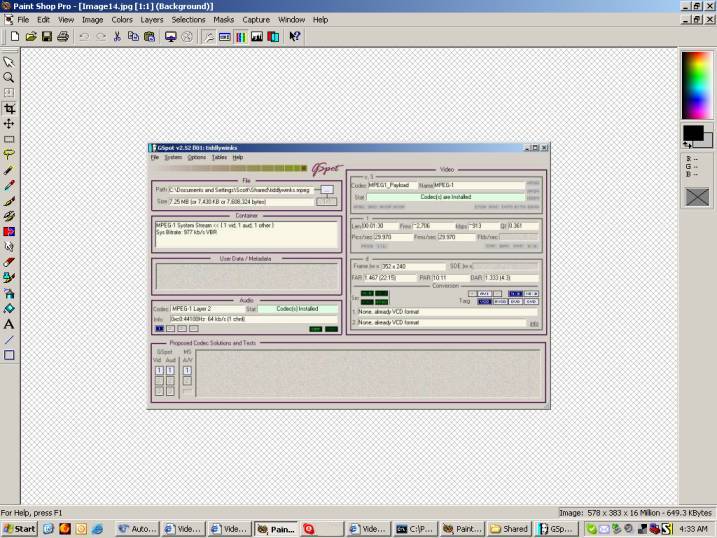Open the Selections menu

188,20
